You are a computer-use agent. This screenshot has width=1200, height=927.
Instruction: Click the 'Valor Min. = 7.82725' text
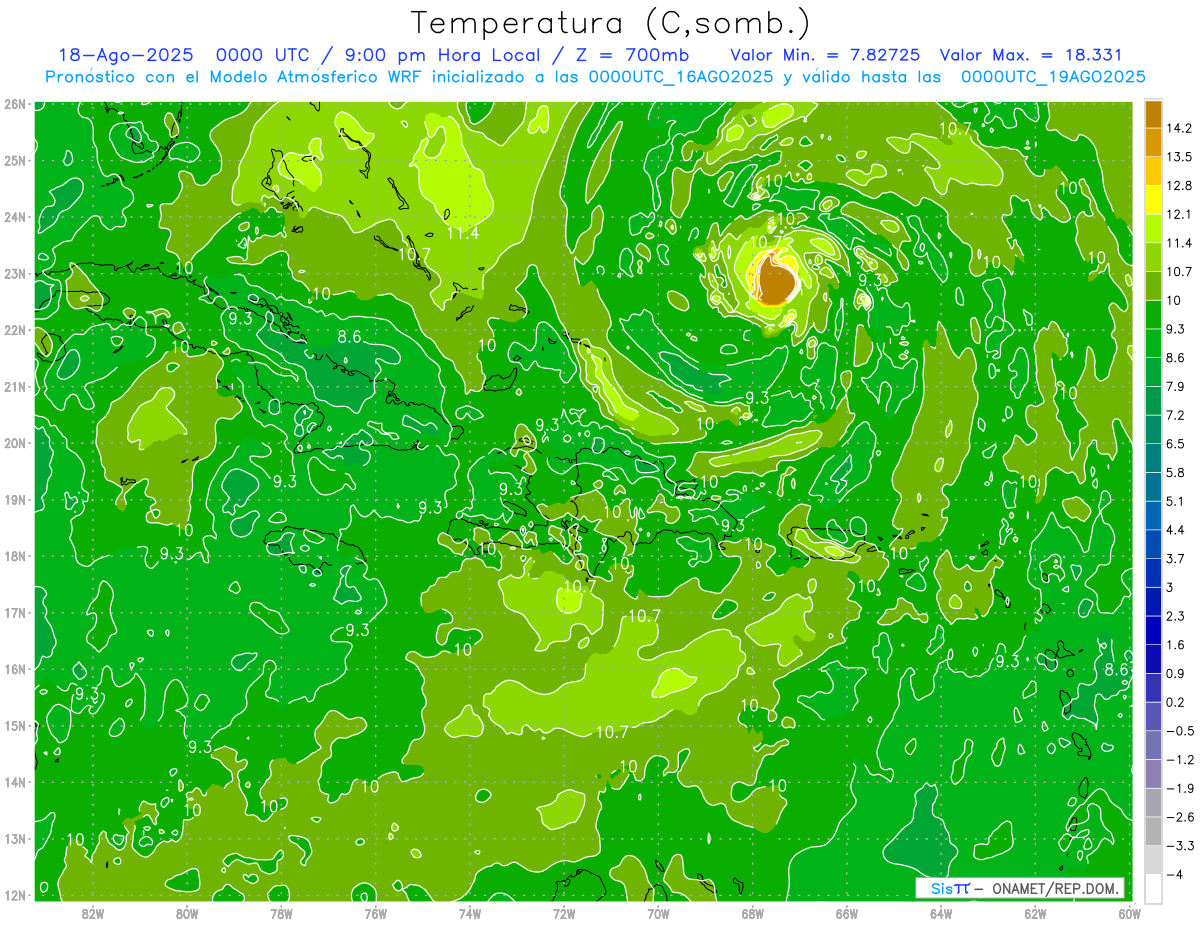825,55
